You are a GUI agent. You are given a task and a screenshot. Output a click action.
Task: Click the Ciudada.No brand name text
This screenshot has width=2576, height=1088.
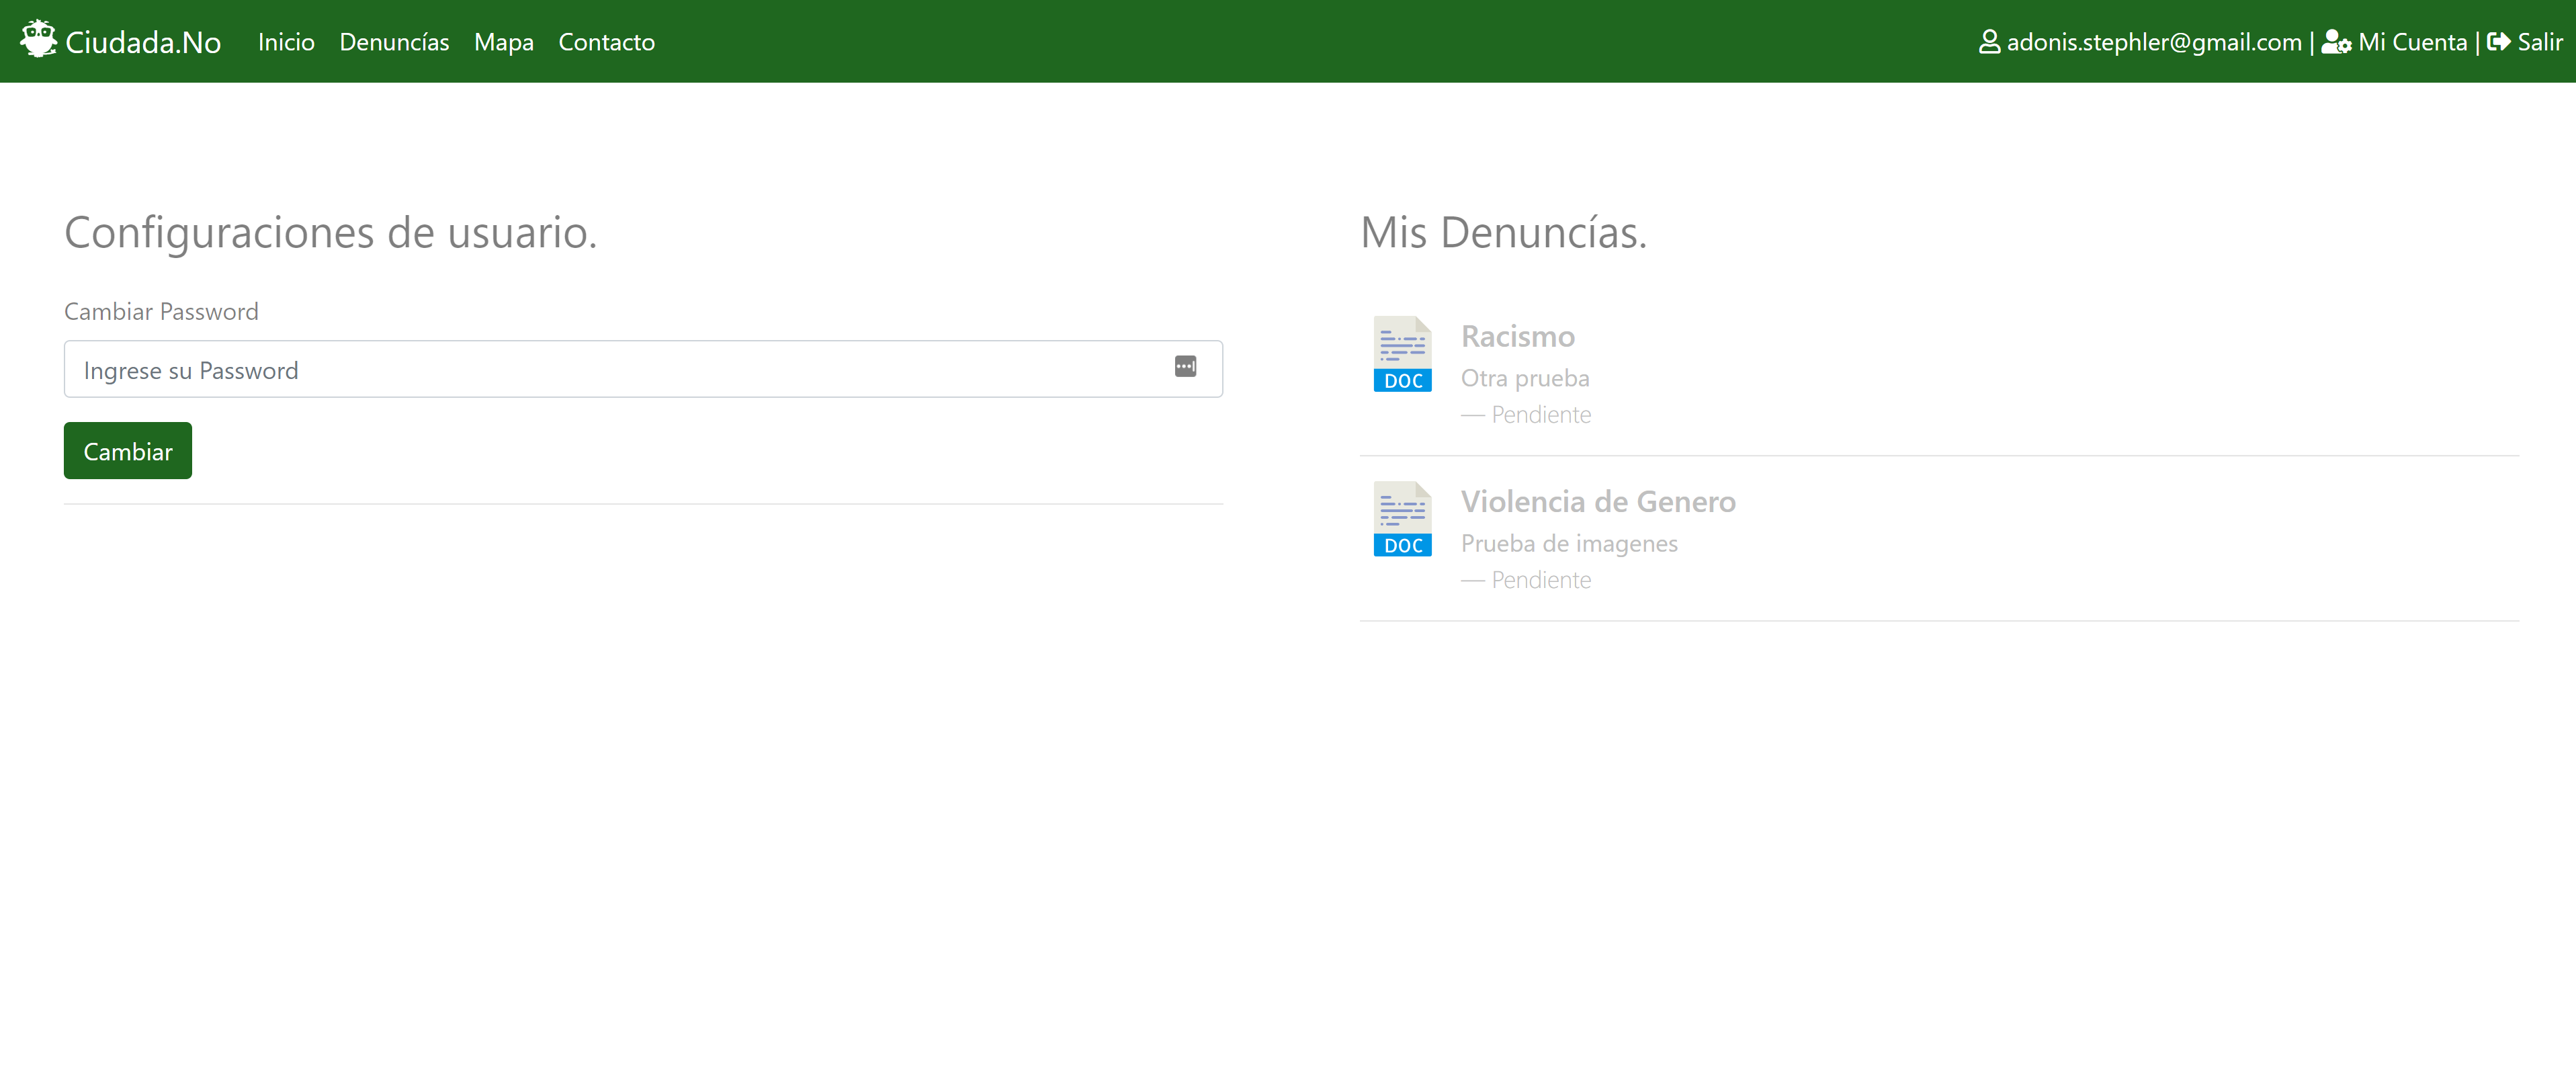pos(143,42)
